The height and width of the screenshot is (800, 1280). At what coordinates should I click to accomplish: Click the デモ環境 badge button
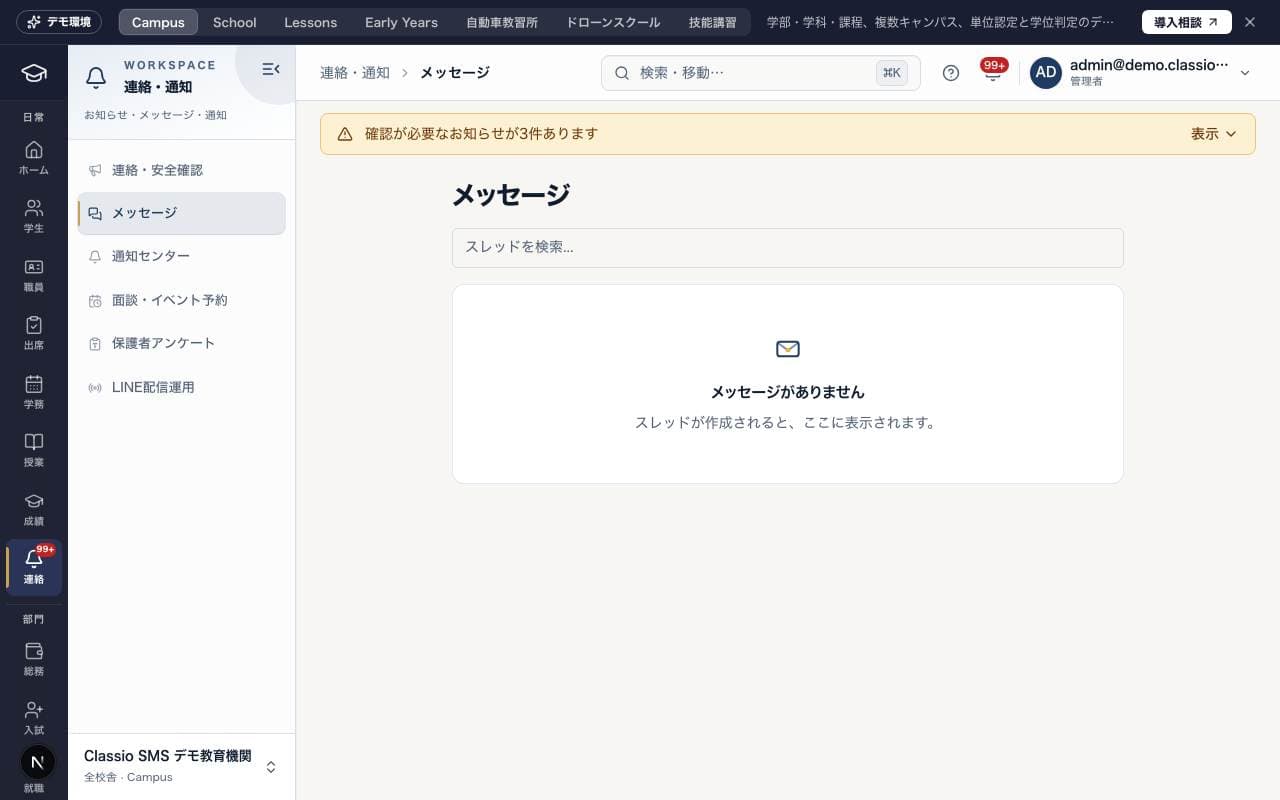coord(59,22)
